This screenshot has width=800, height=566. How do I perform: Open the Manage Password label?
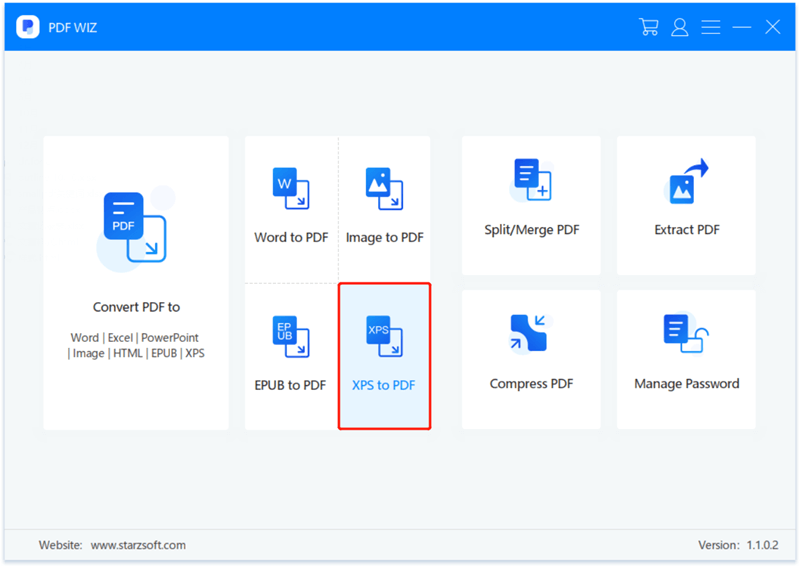coord(687,384)
